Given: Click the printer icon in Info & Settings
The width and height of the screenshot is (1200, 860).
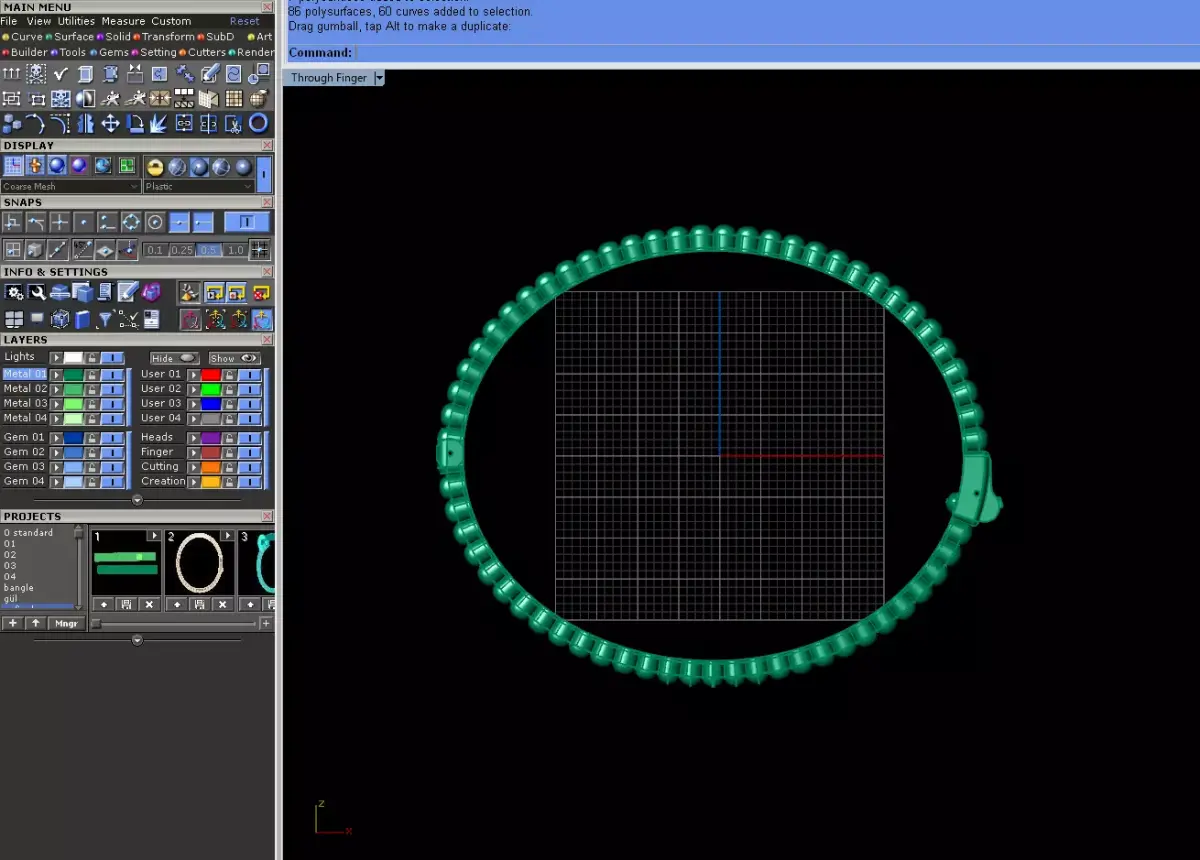Looking at the screenshot, I should 60,292.
